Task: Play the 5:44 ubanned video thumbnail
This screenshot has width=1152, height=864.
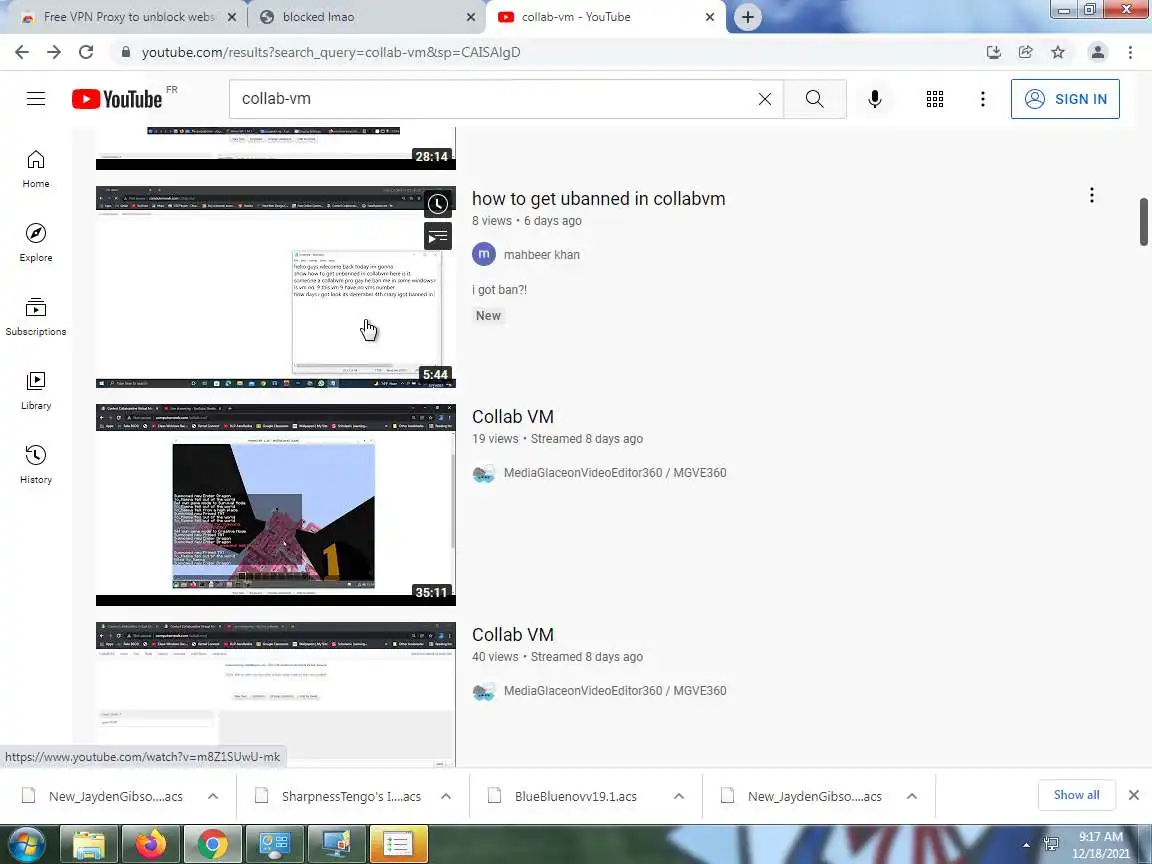Action: [x=276, y=287]
